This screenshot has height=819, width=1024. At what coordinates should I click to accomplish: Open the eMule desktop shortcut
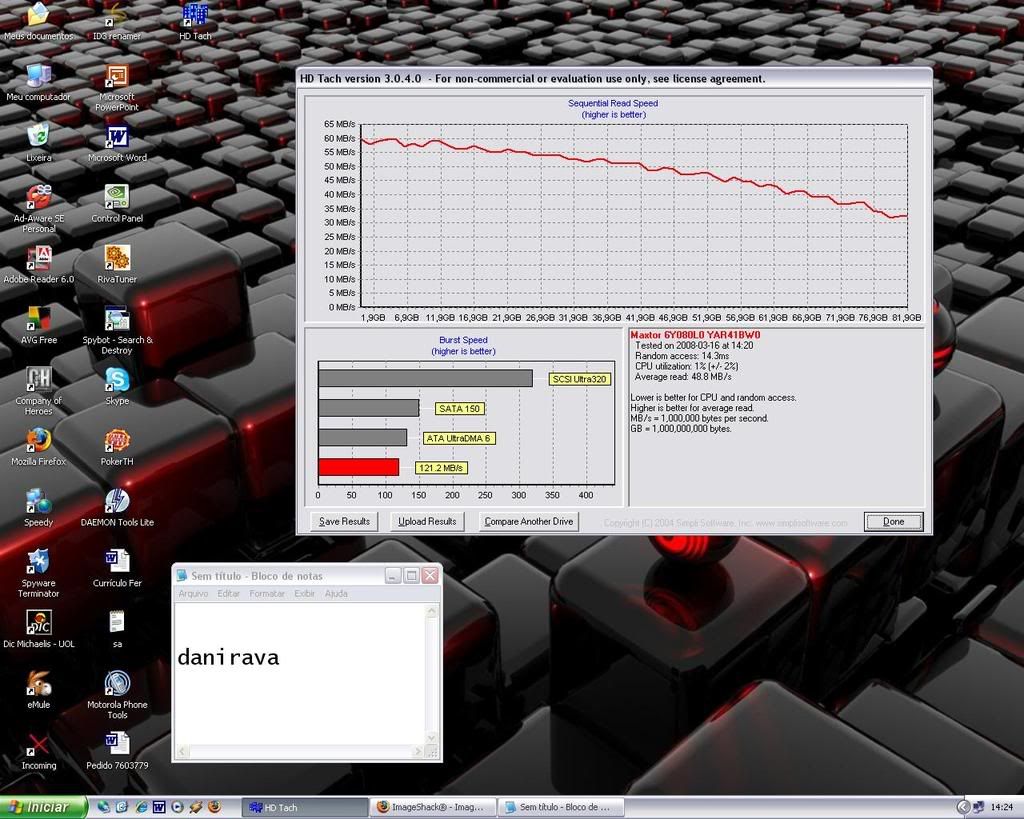38,684
